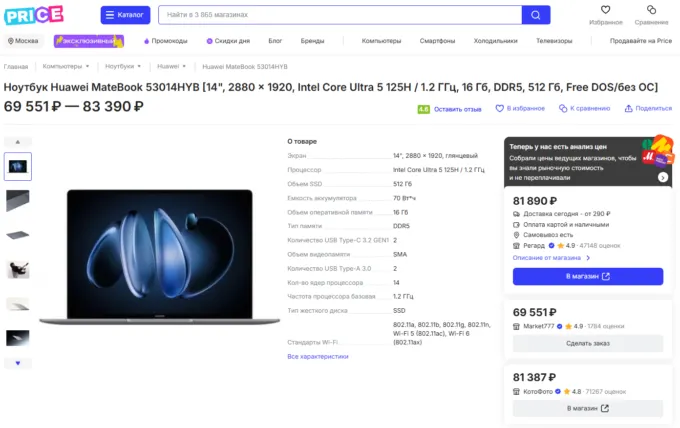Click the PRICE logo
Screen dimensions: 680x428
(x=34, y=15)
